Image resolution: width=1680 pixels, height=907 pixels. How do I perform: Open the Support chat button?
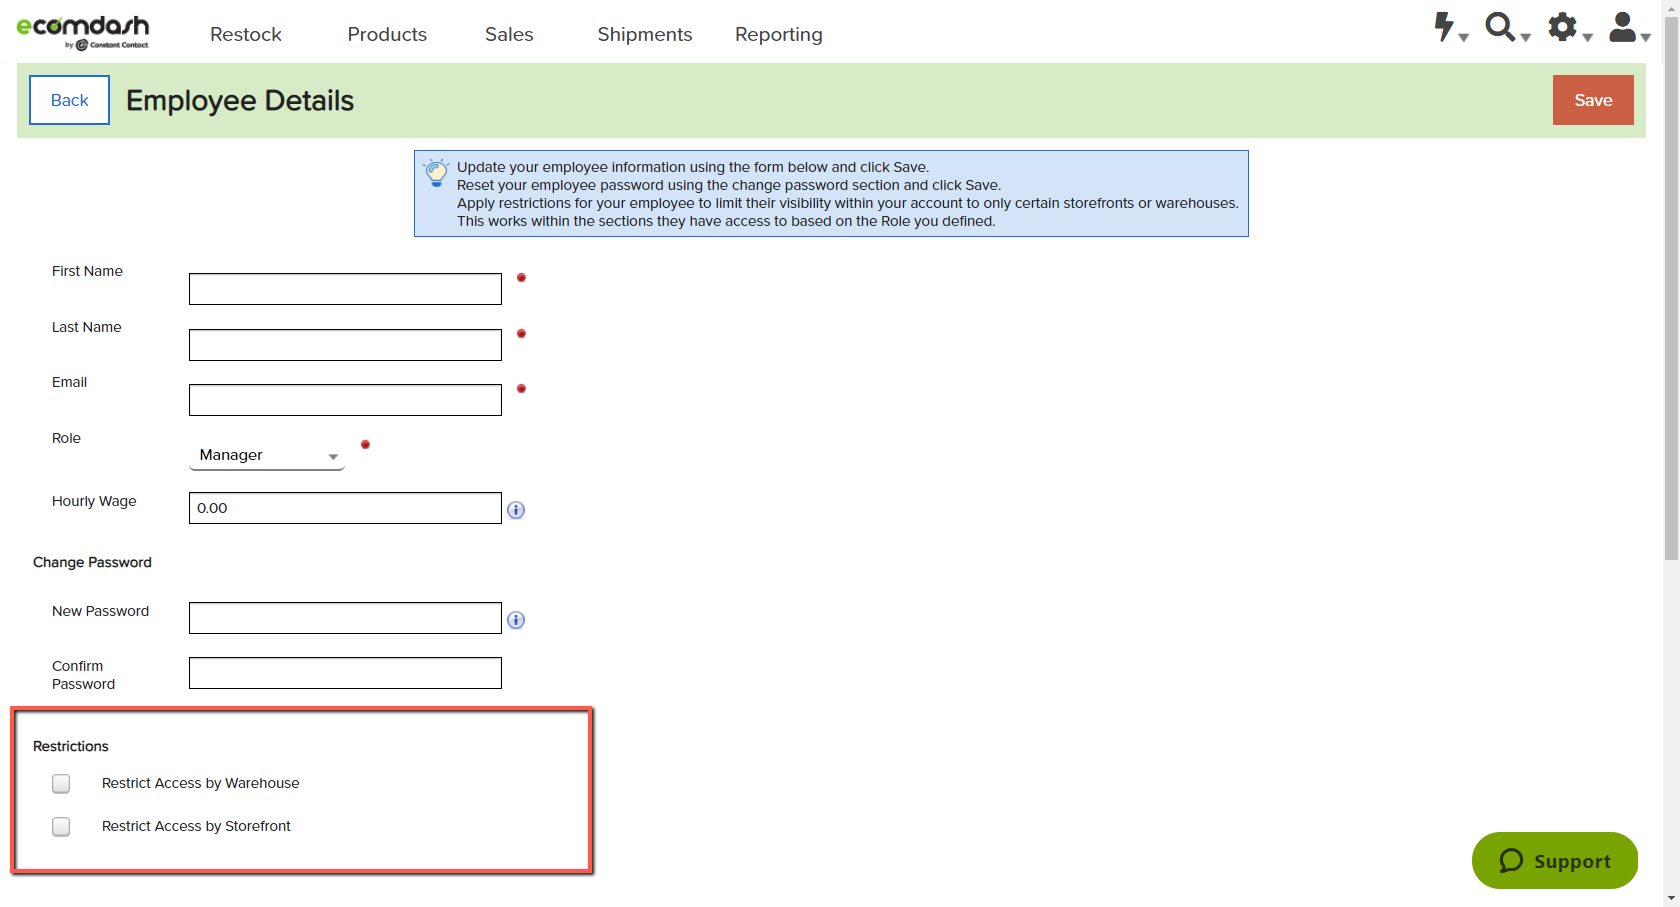point(1555,861)
